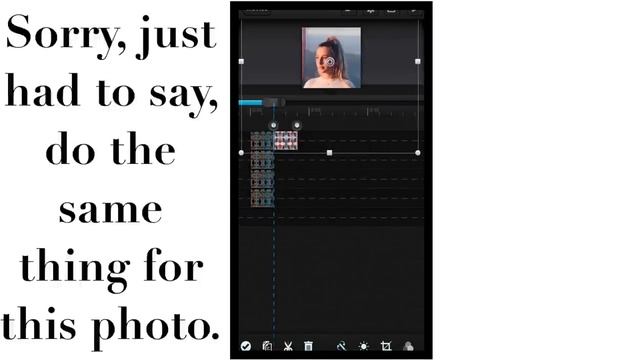This screenshot has width=640, height=360.
Task: Open the wrench tool settings icon
Action: point(341,346)
